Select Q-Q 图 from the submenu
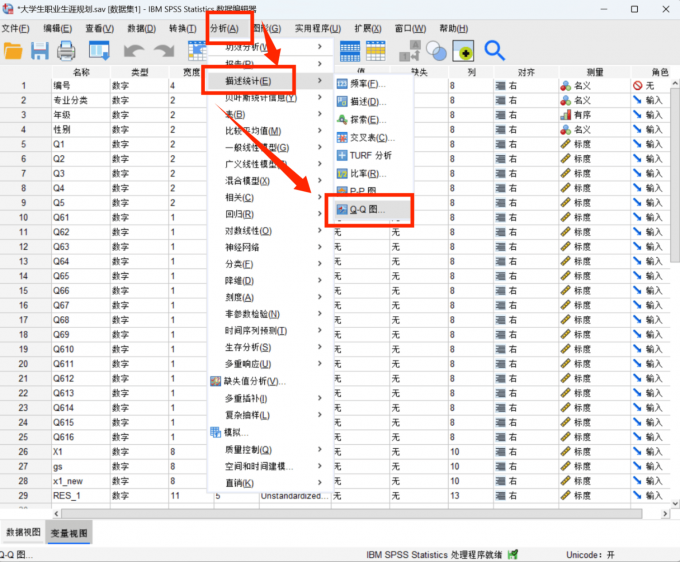Image resolution: width=680 pixels, height=562 pixels. [x=367, y=210]
